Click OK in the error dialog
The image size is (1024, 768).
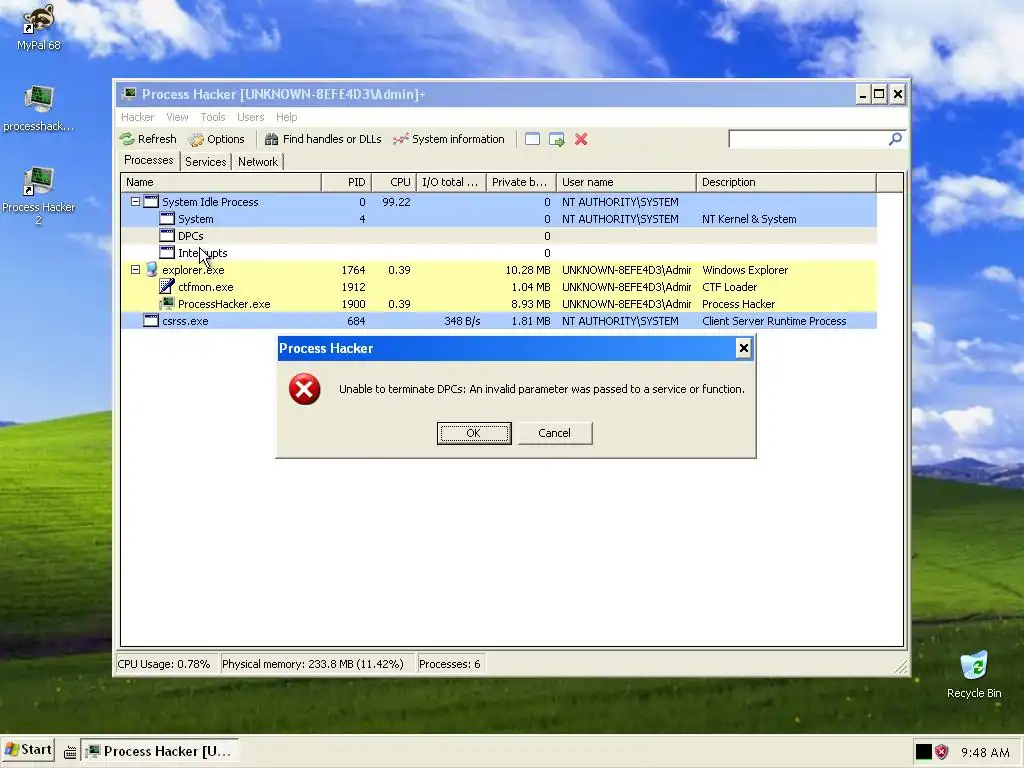(474, 433)
